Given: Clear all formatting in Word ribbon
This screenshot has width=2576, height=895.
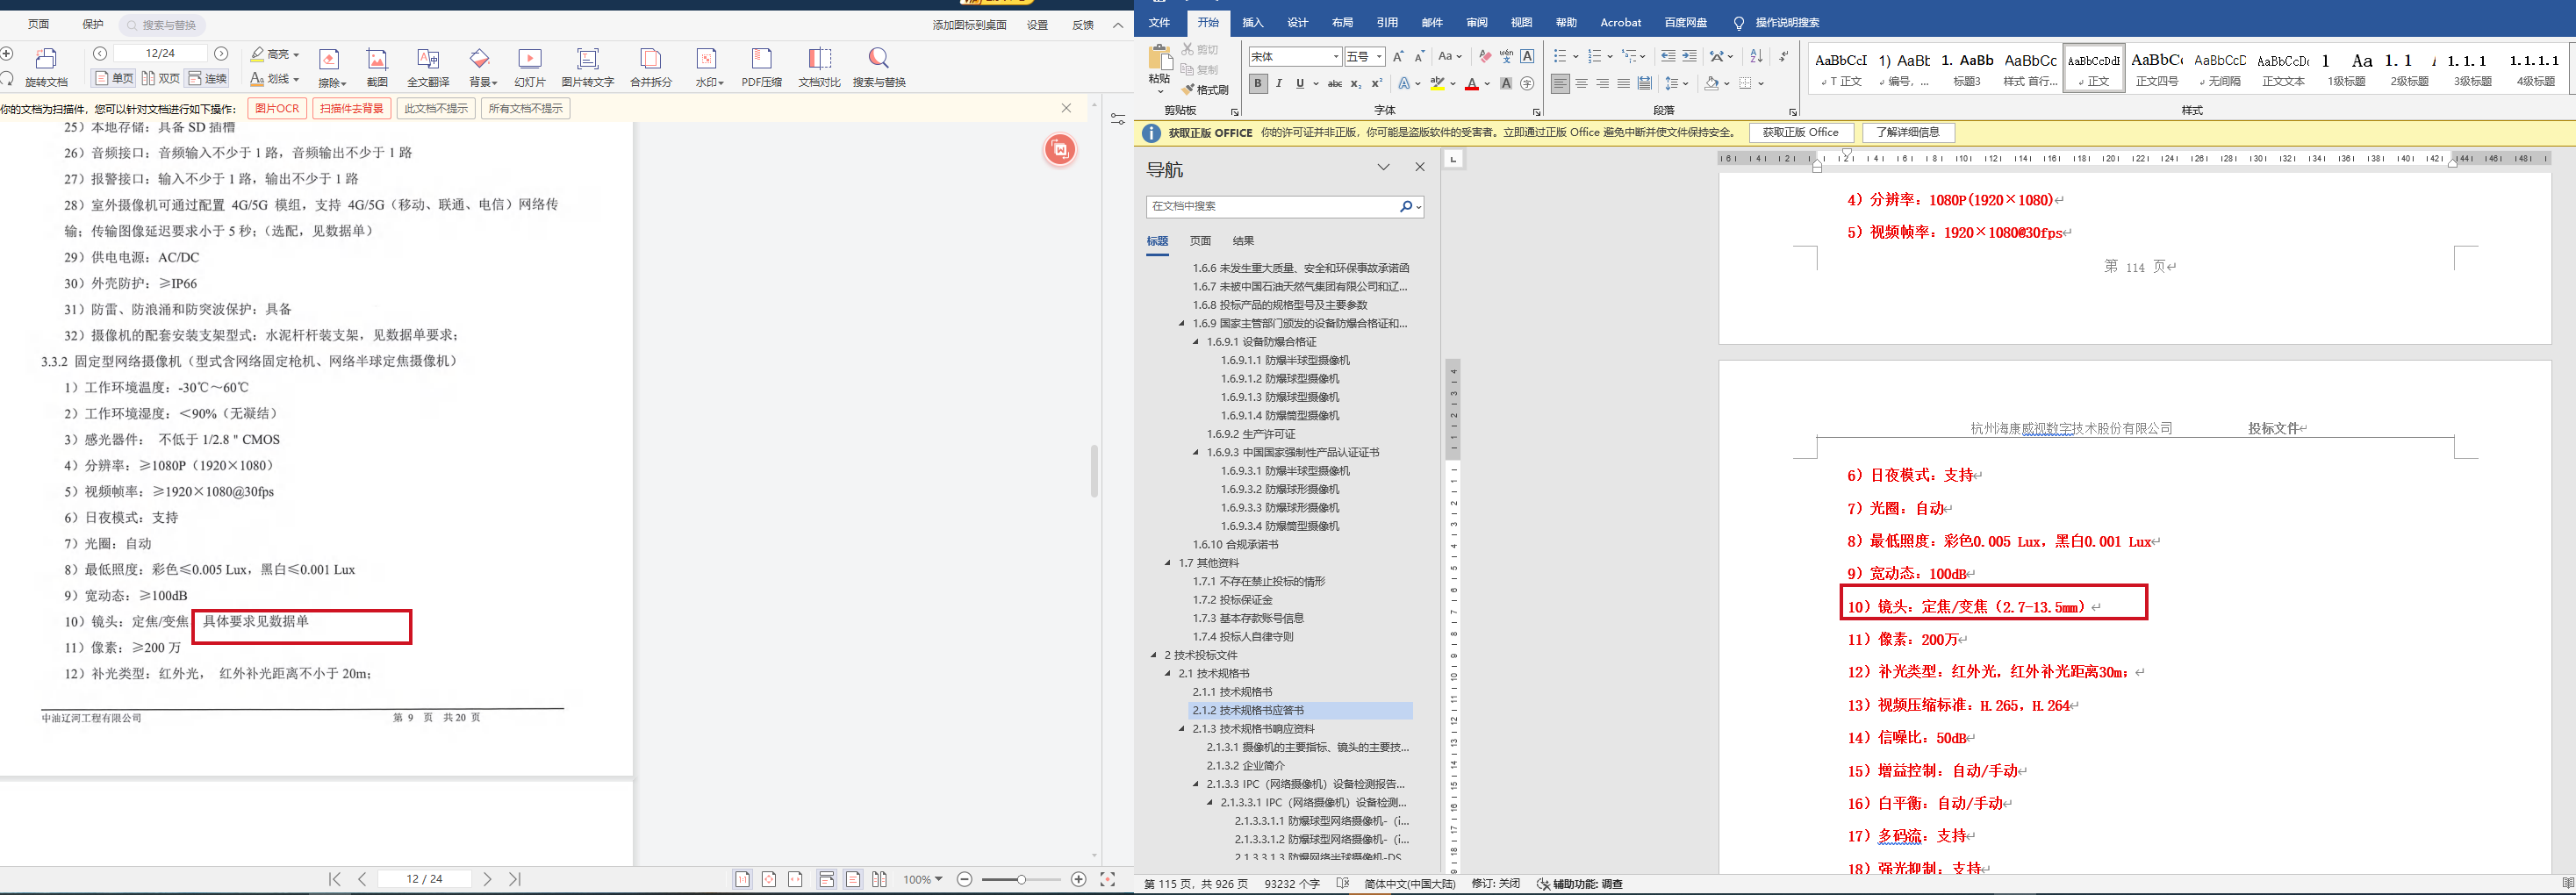Looking at the screenshot, I should click(x=1485, y=56).
